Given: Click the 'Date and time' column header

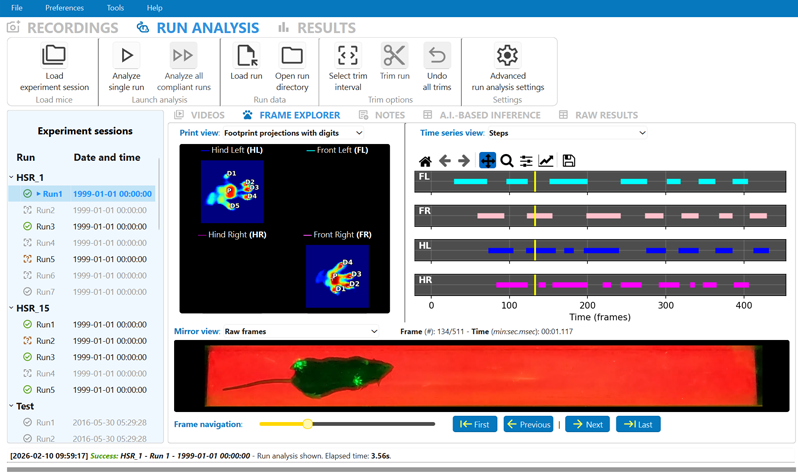Looking at the screenshot, I should (107, 157).
